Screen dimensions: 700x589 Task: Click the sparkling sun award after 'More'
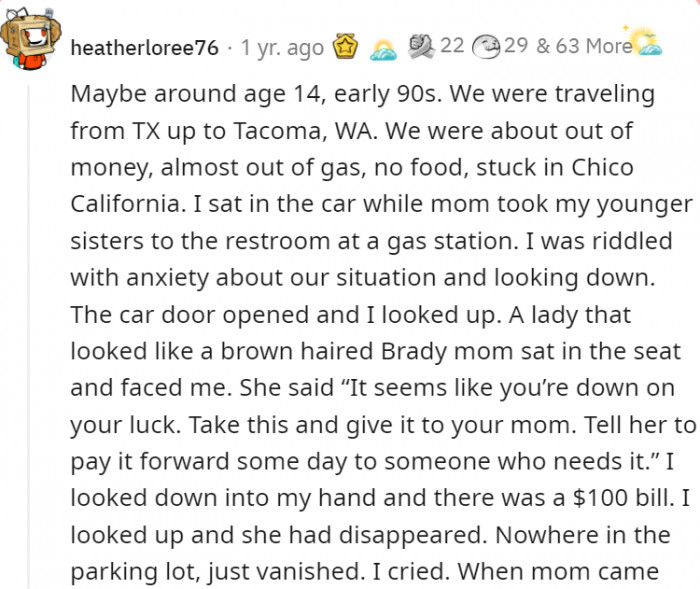click(x=643, y=42)
